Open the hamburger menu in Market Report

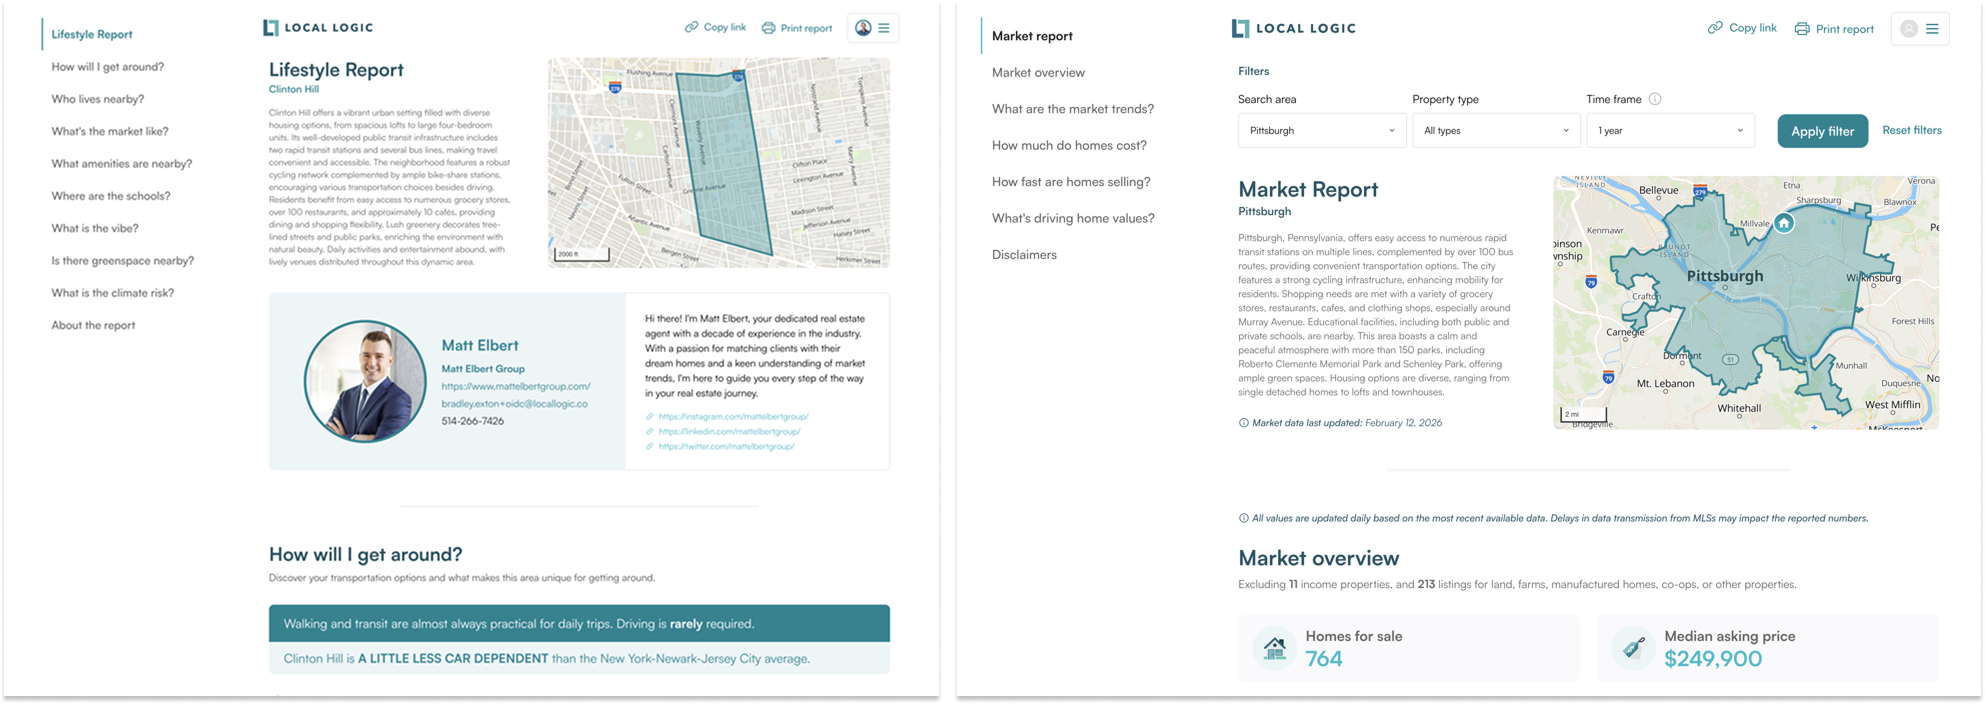pyautogui.click(x=1932, y=29)
